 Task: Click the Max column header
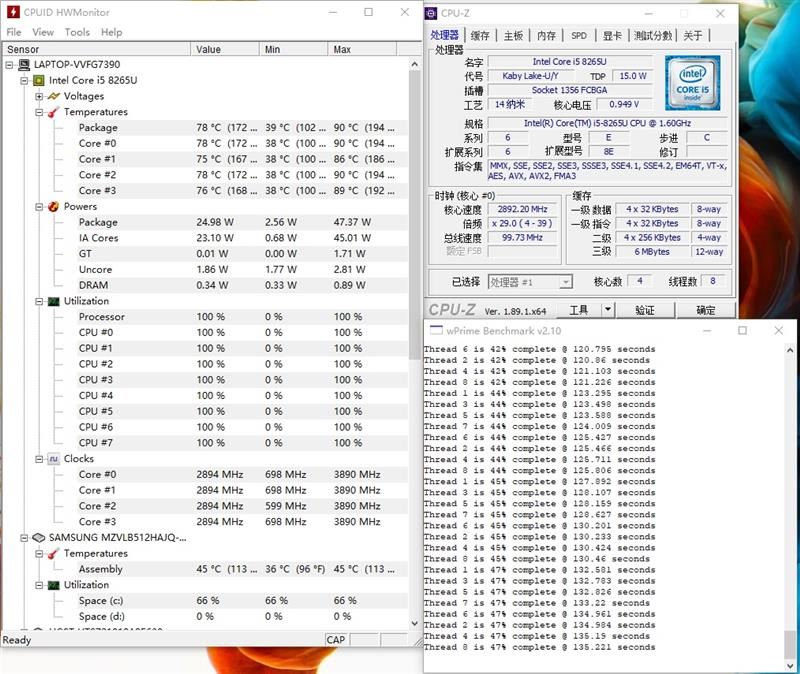pyautogui.click(x=362, y=49)
